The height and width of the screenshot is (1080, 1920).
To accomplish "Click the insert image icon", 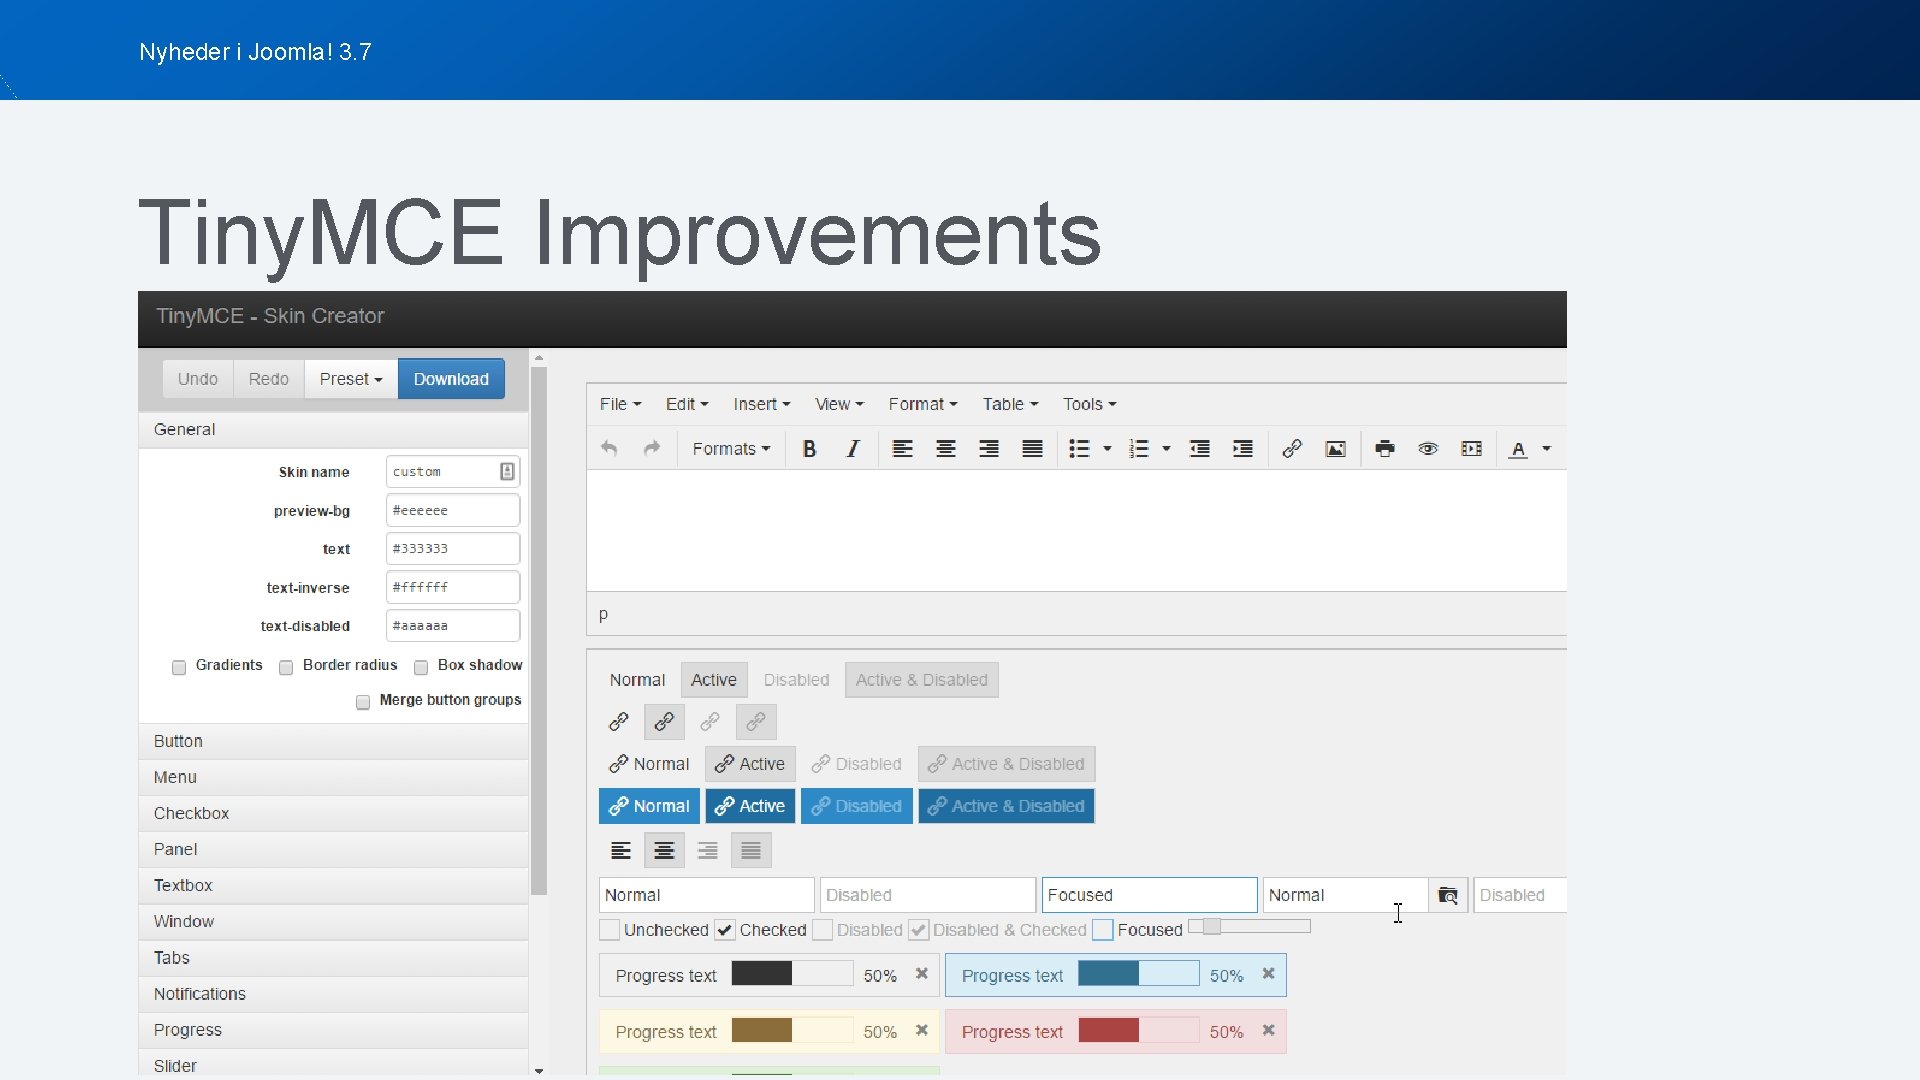I will 1336,449.
